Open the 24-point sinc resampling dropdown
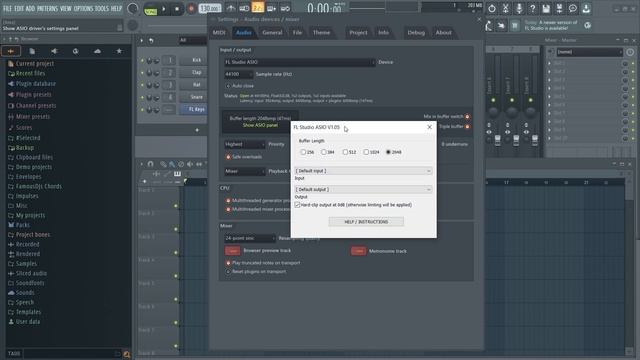This screenshot has height=360, width=640. point(250,238)
